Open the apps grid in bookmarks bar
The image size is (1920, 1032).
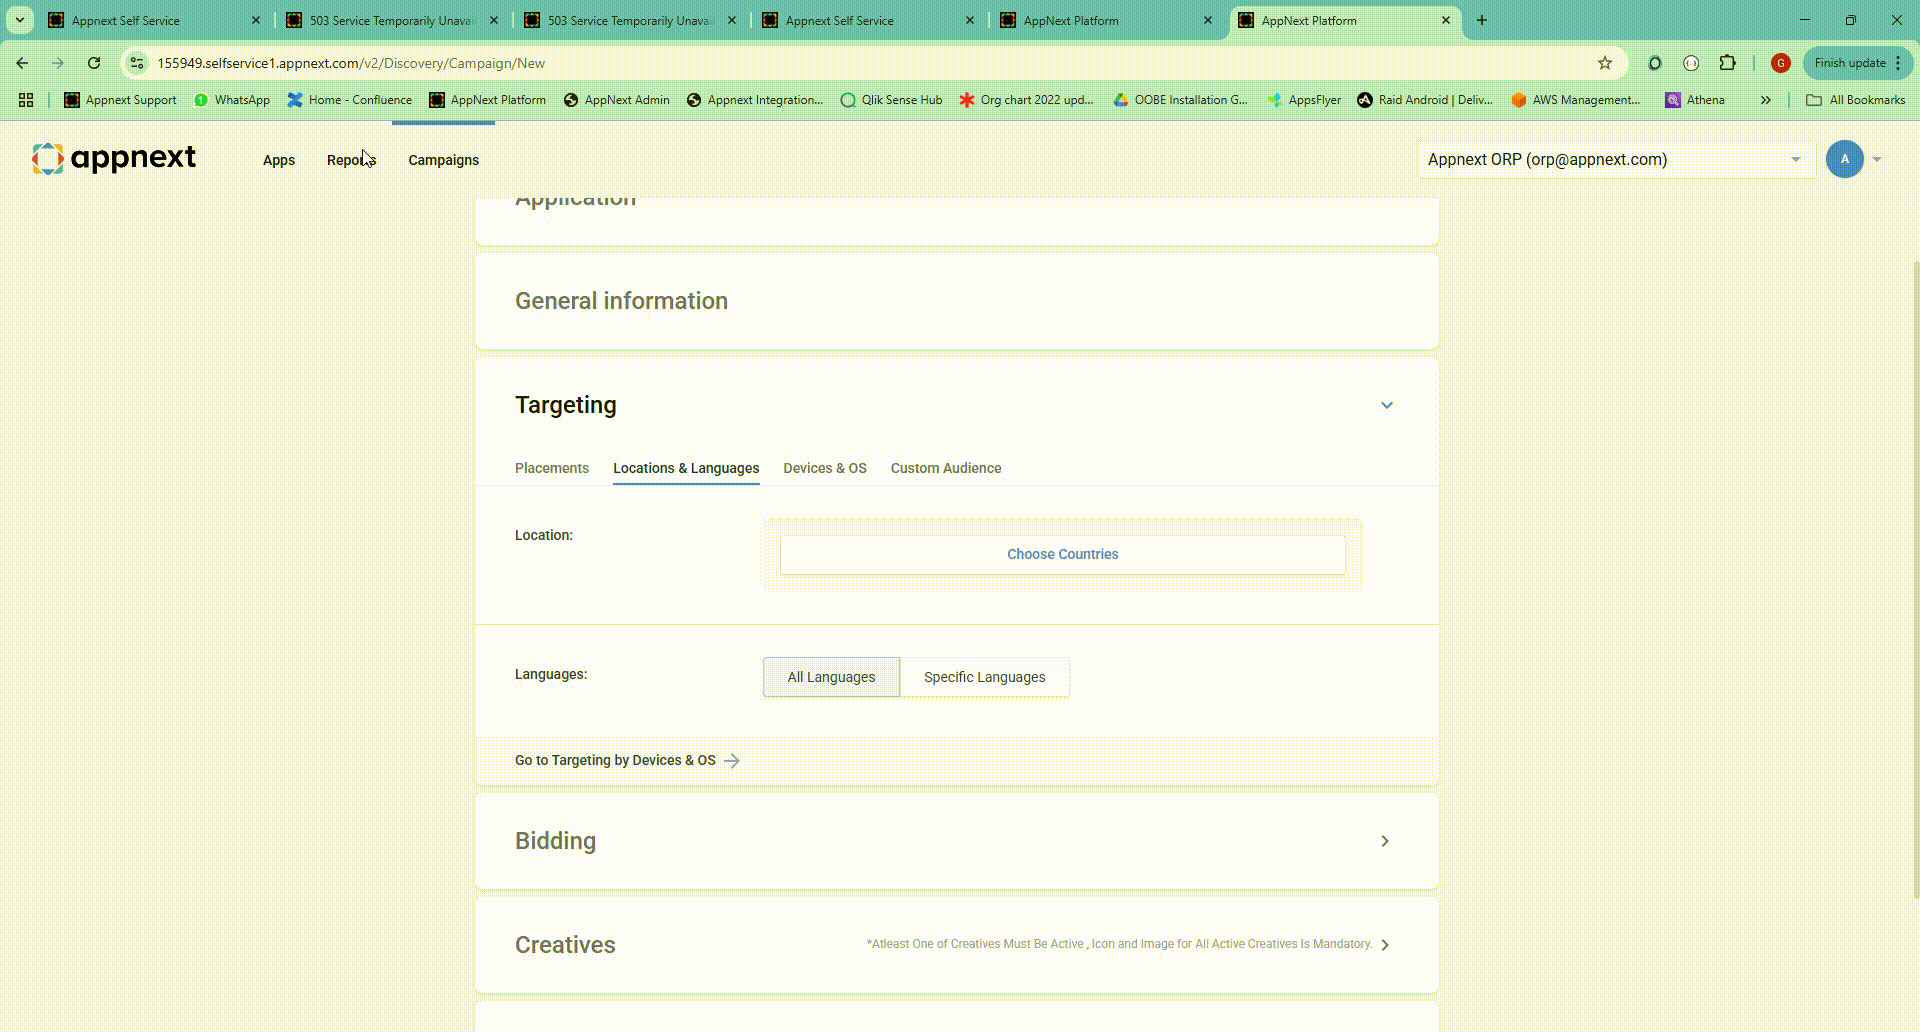pos(26,100)
